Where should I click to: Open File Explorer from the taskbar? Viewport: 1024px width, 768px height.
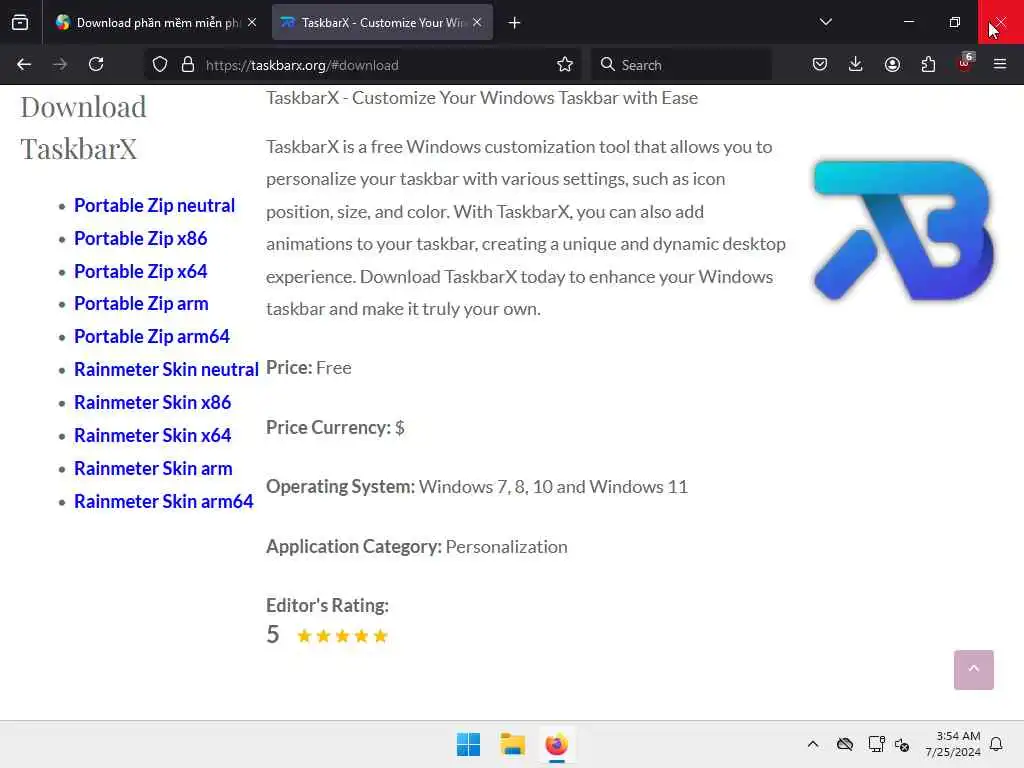point(513,744)
